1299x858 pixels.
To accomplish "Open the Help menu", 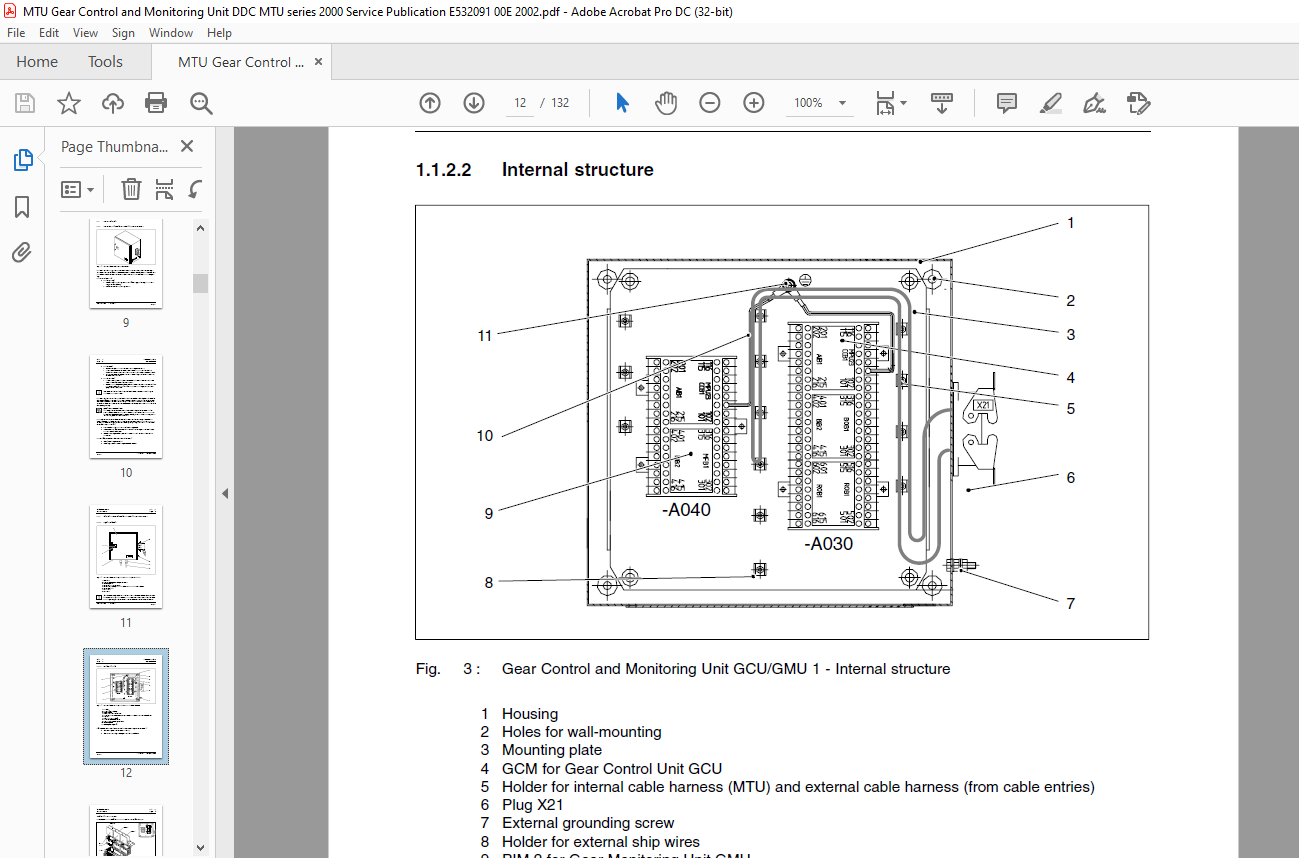I will 219,33.
